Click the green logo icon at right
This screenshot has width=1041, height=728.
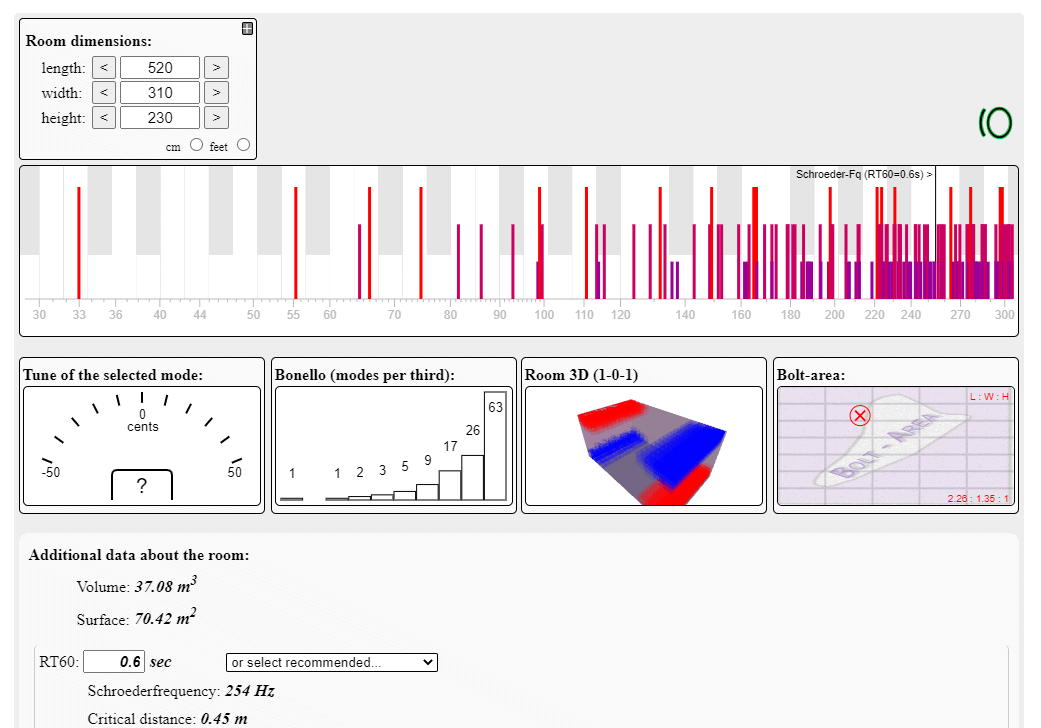(995, 123)
